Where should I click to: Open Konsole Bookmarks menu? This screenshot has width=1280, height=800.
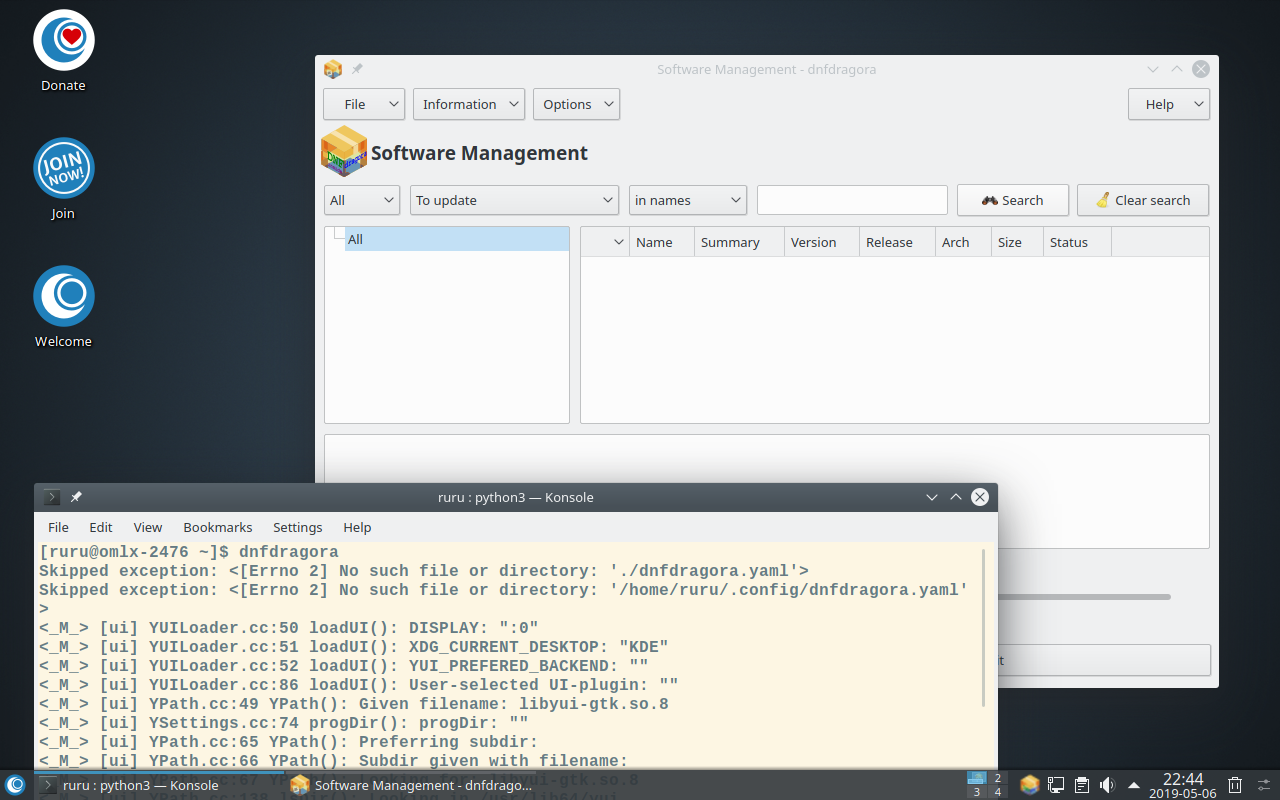pyautogui.click(x=218, y=527)
